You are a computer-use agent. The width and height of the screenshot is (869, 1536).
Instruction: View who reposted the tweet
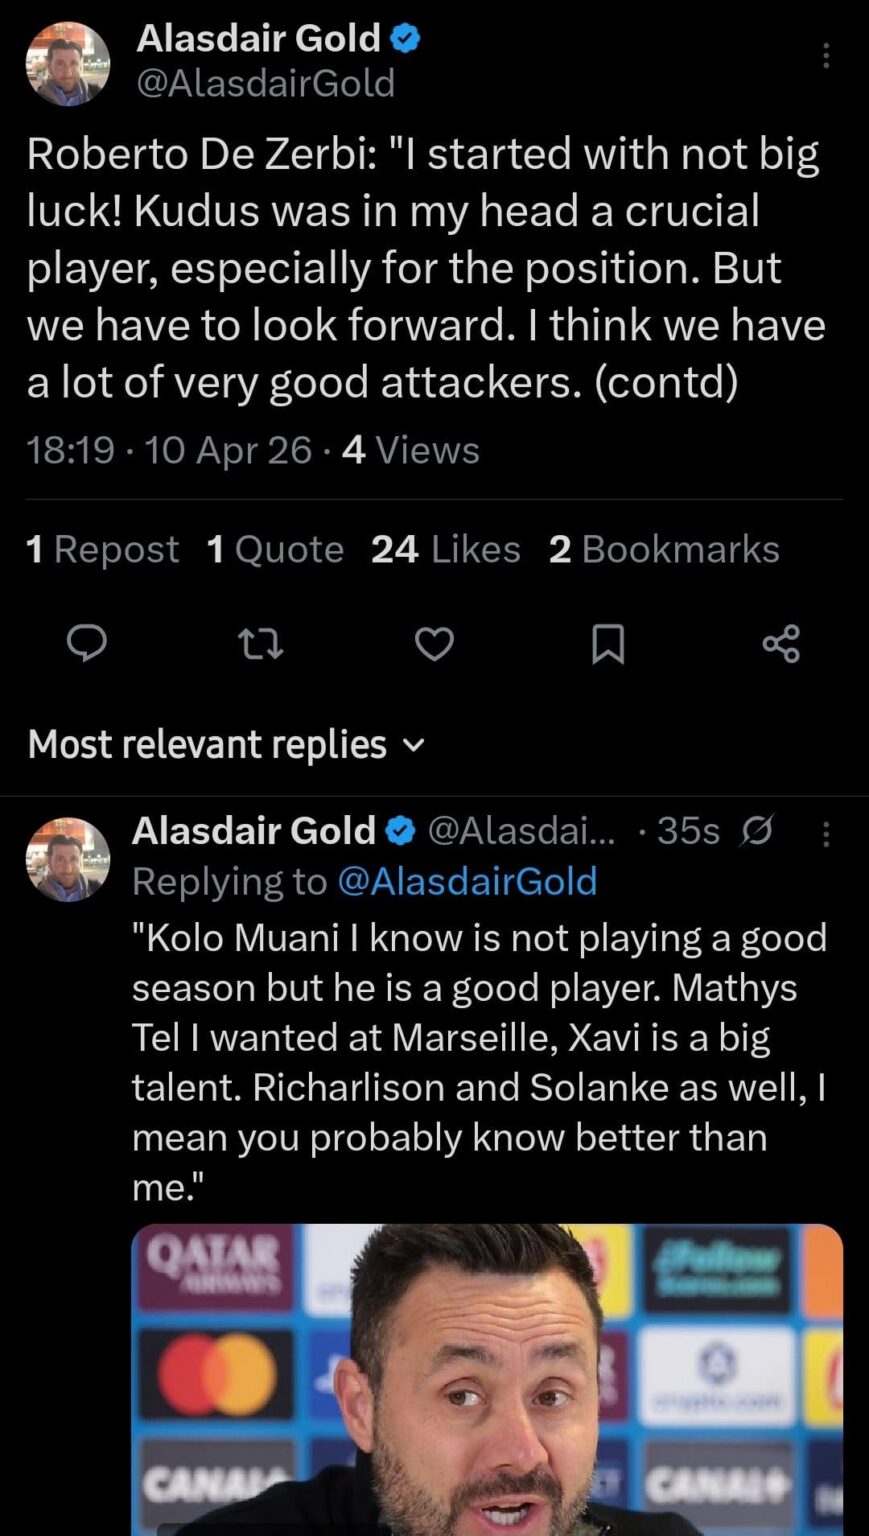click(x=102, y=549)
